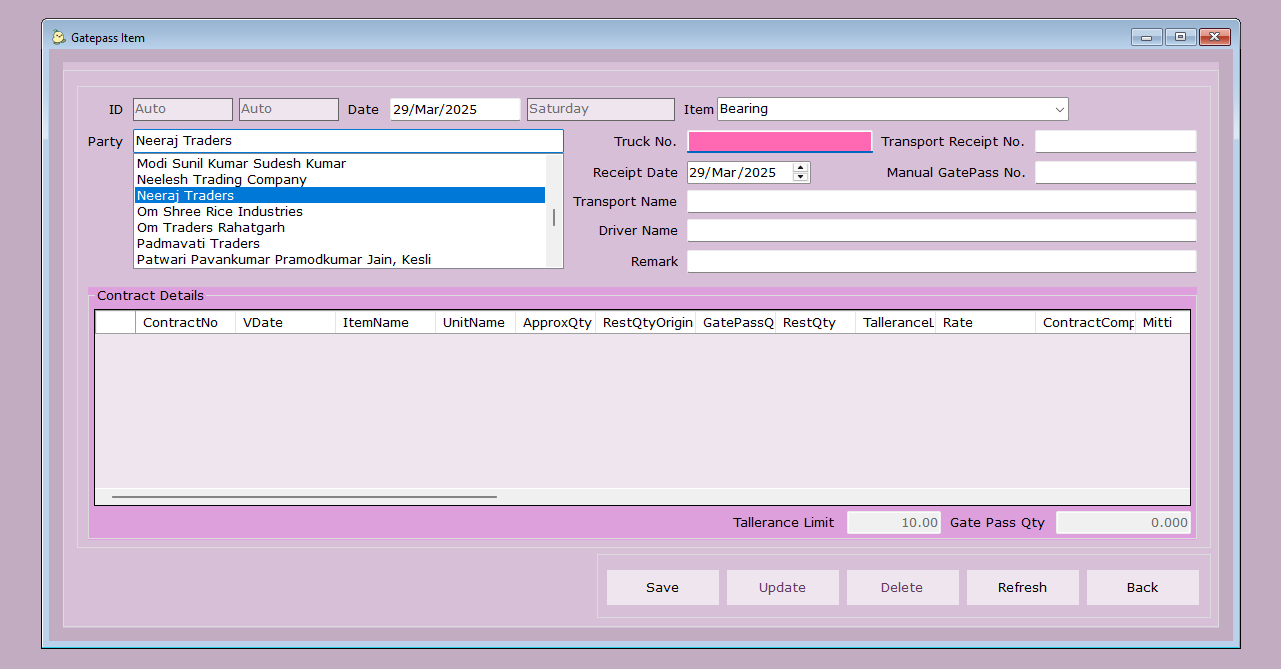Click the Gate Pass Qty field
Viewport: 1281px width, 669px height.
click(1123, 522)
